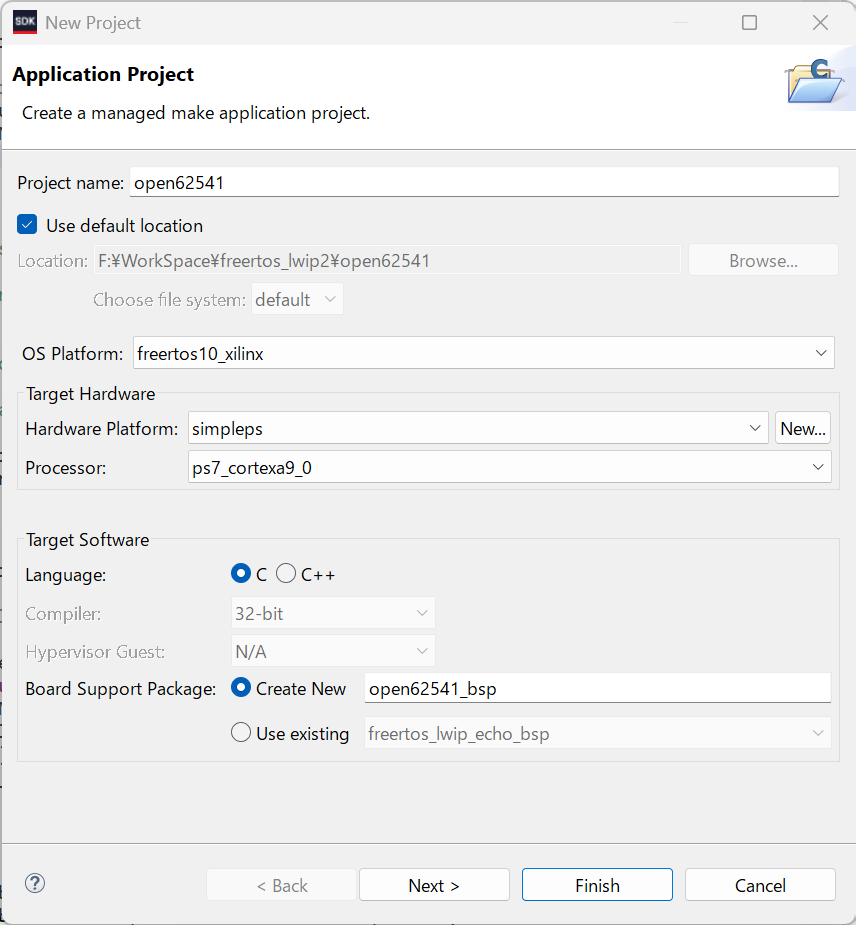Close the New Project dialog
The width and height of the screenshot is (856, 925).
pyautogui.click(x=820, y=22)
